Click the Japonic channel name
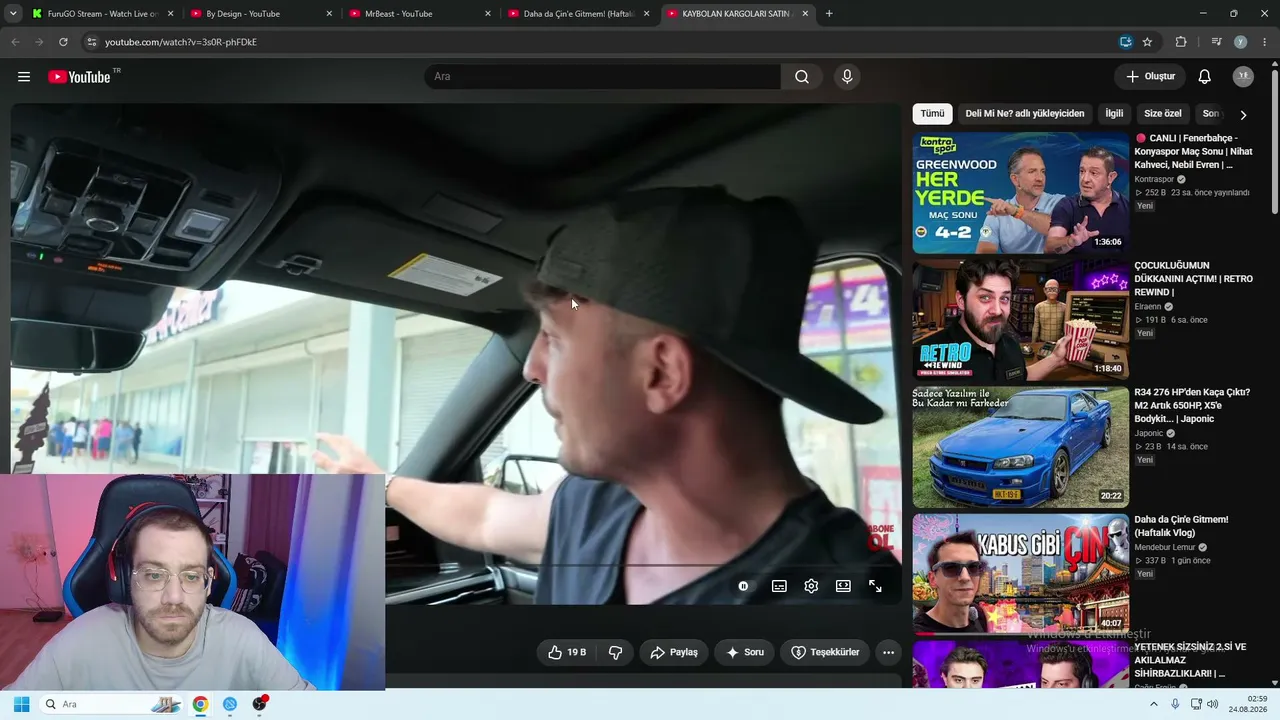This screenshot has height=720, width=1280. (x=1149, y=433)
